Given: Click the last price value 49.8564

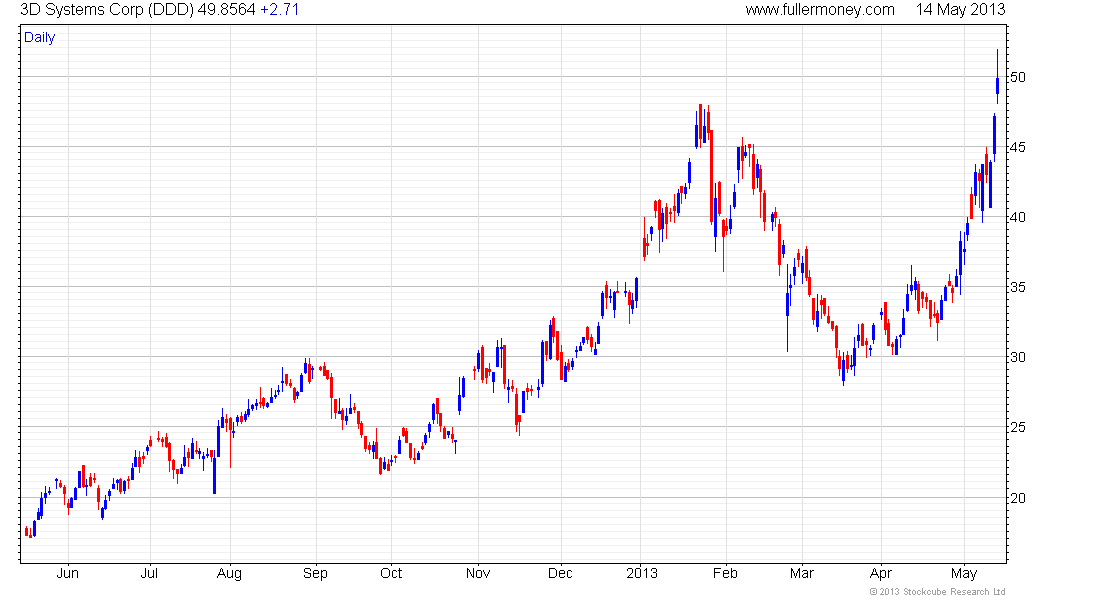Looking at the screenshot, I should [227, 10].
